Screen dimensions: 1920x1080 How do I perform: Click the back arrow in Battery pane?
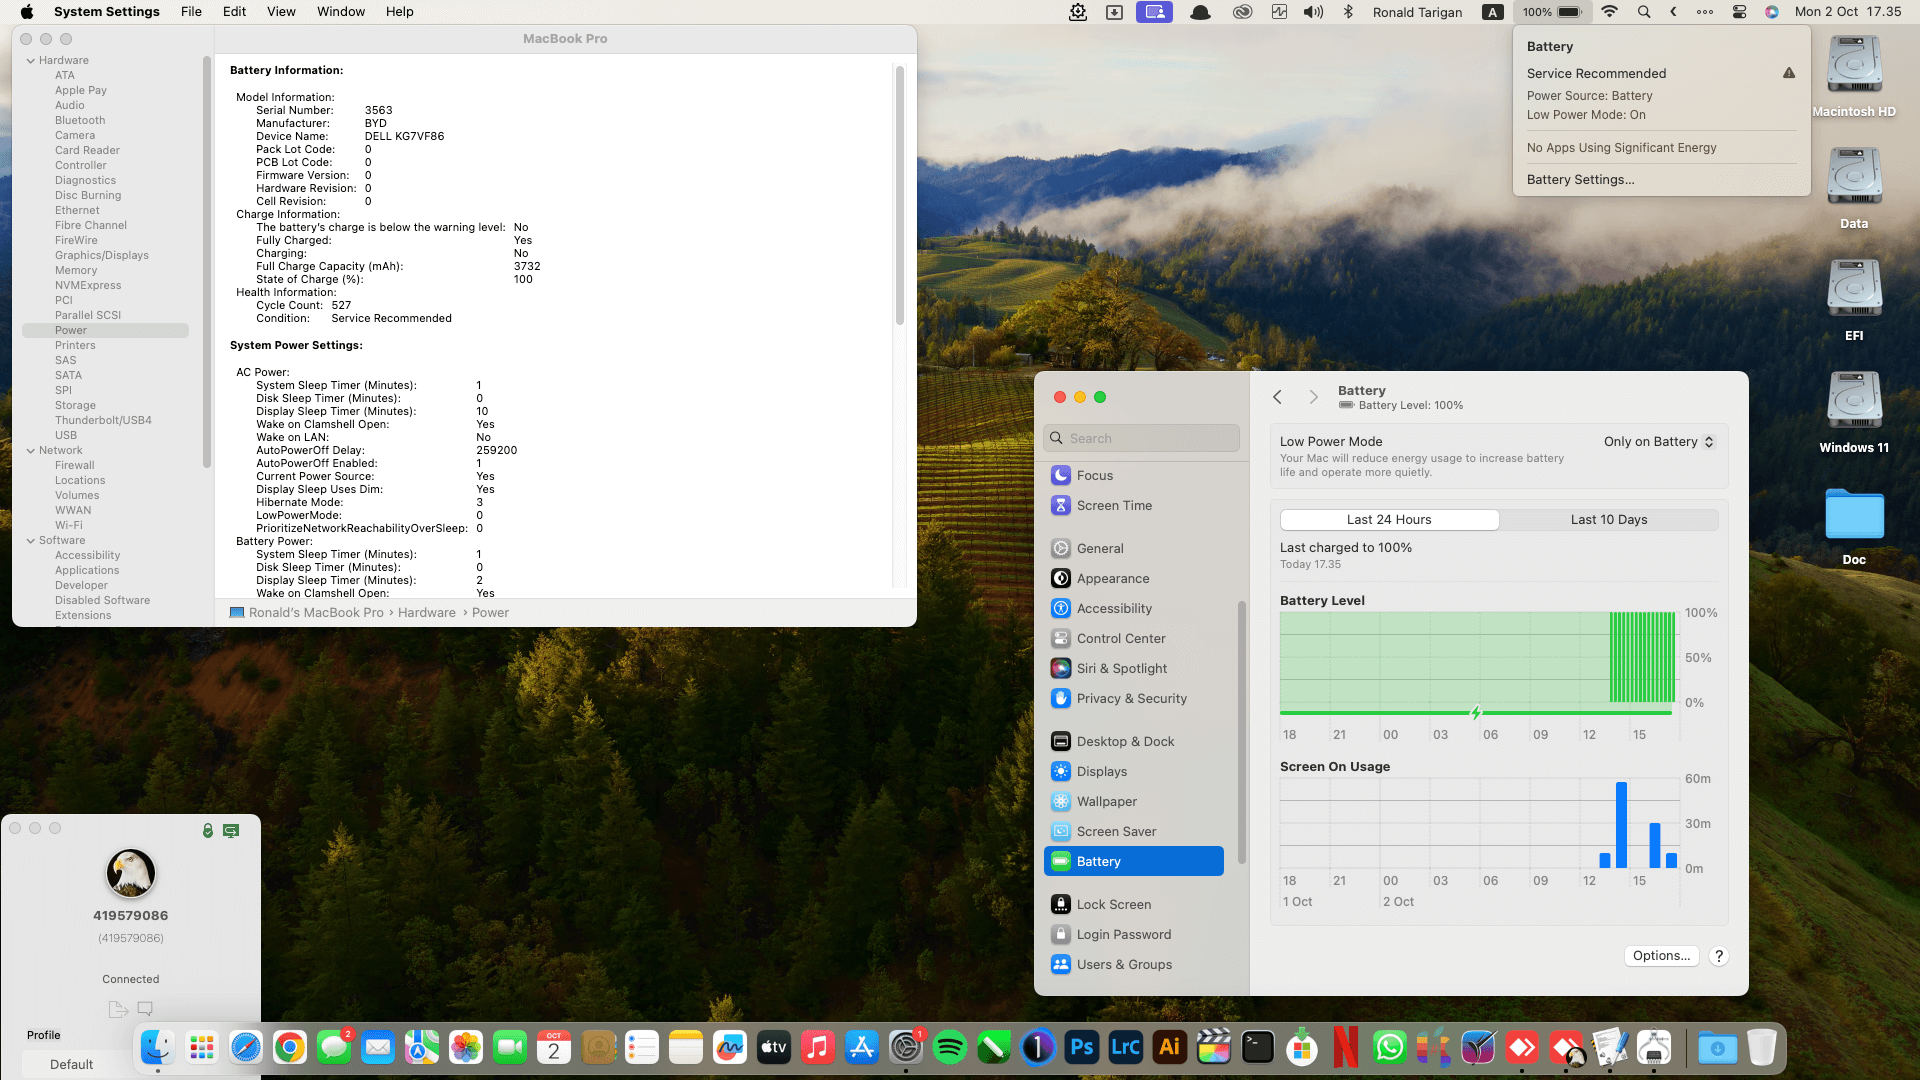point(1277,397)
